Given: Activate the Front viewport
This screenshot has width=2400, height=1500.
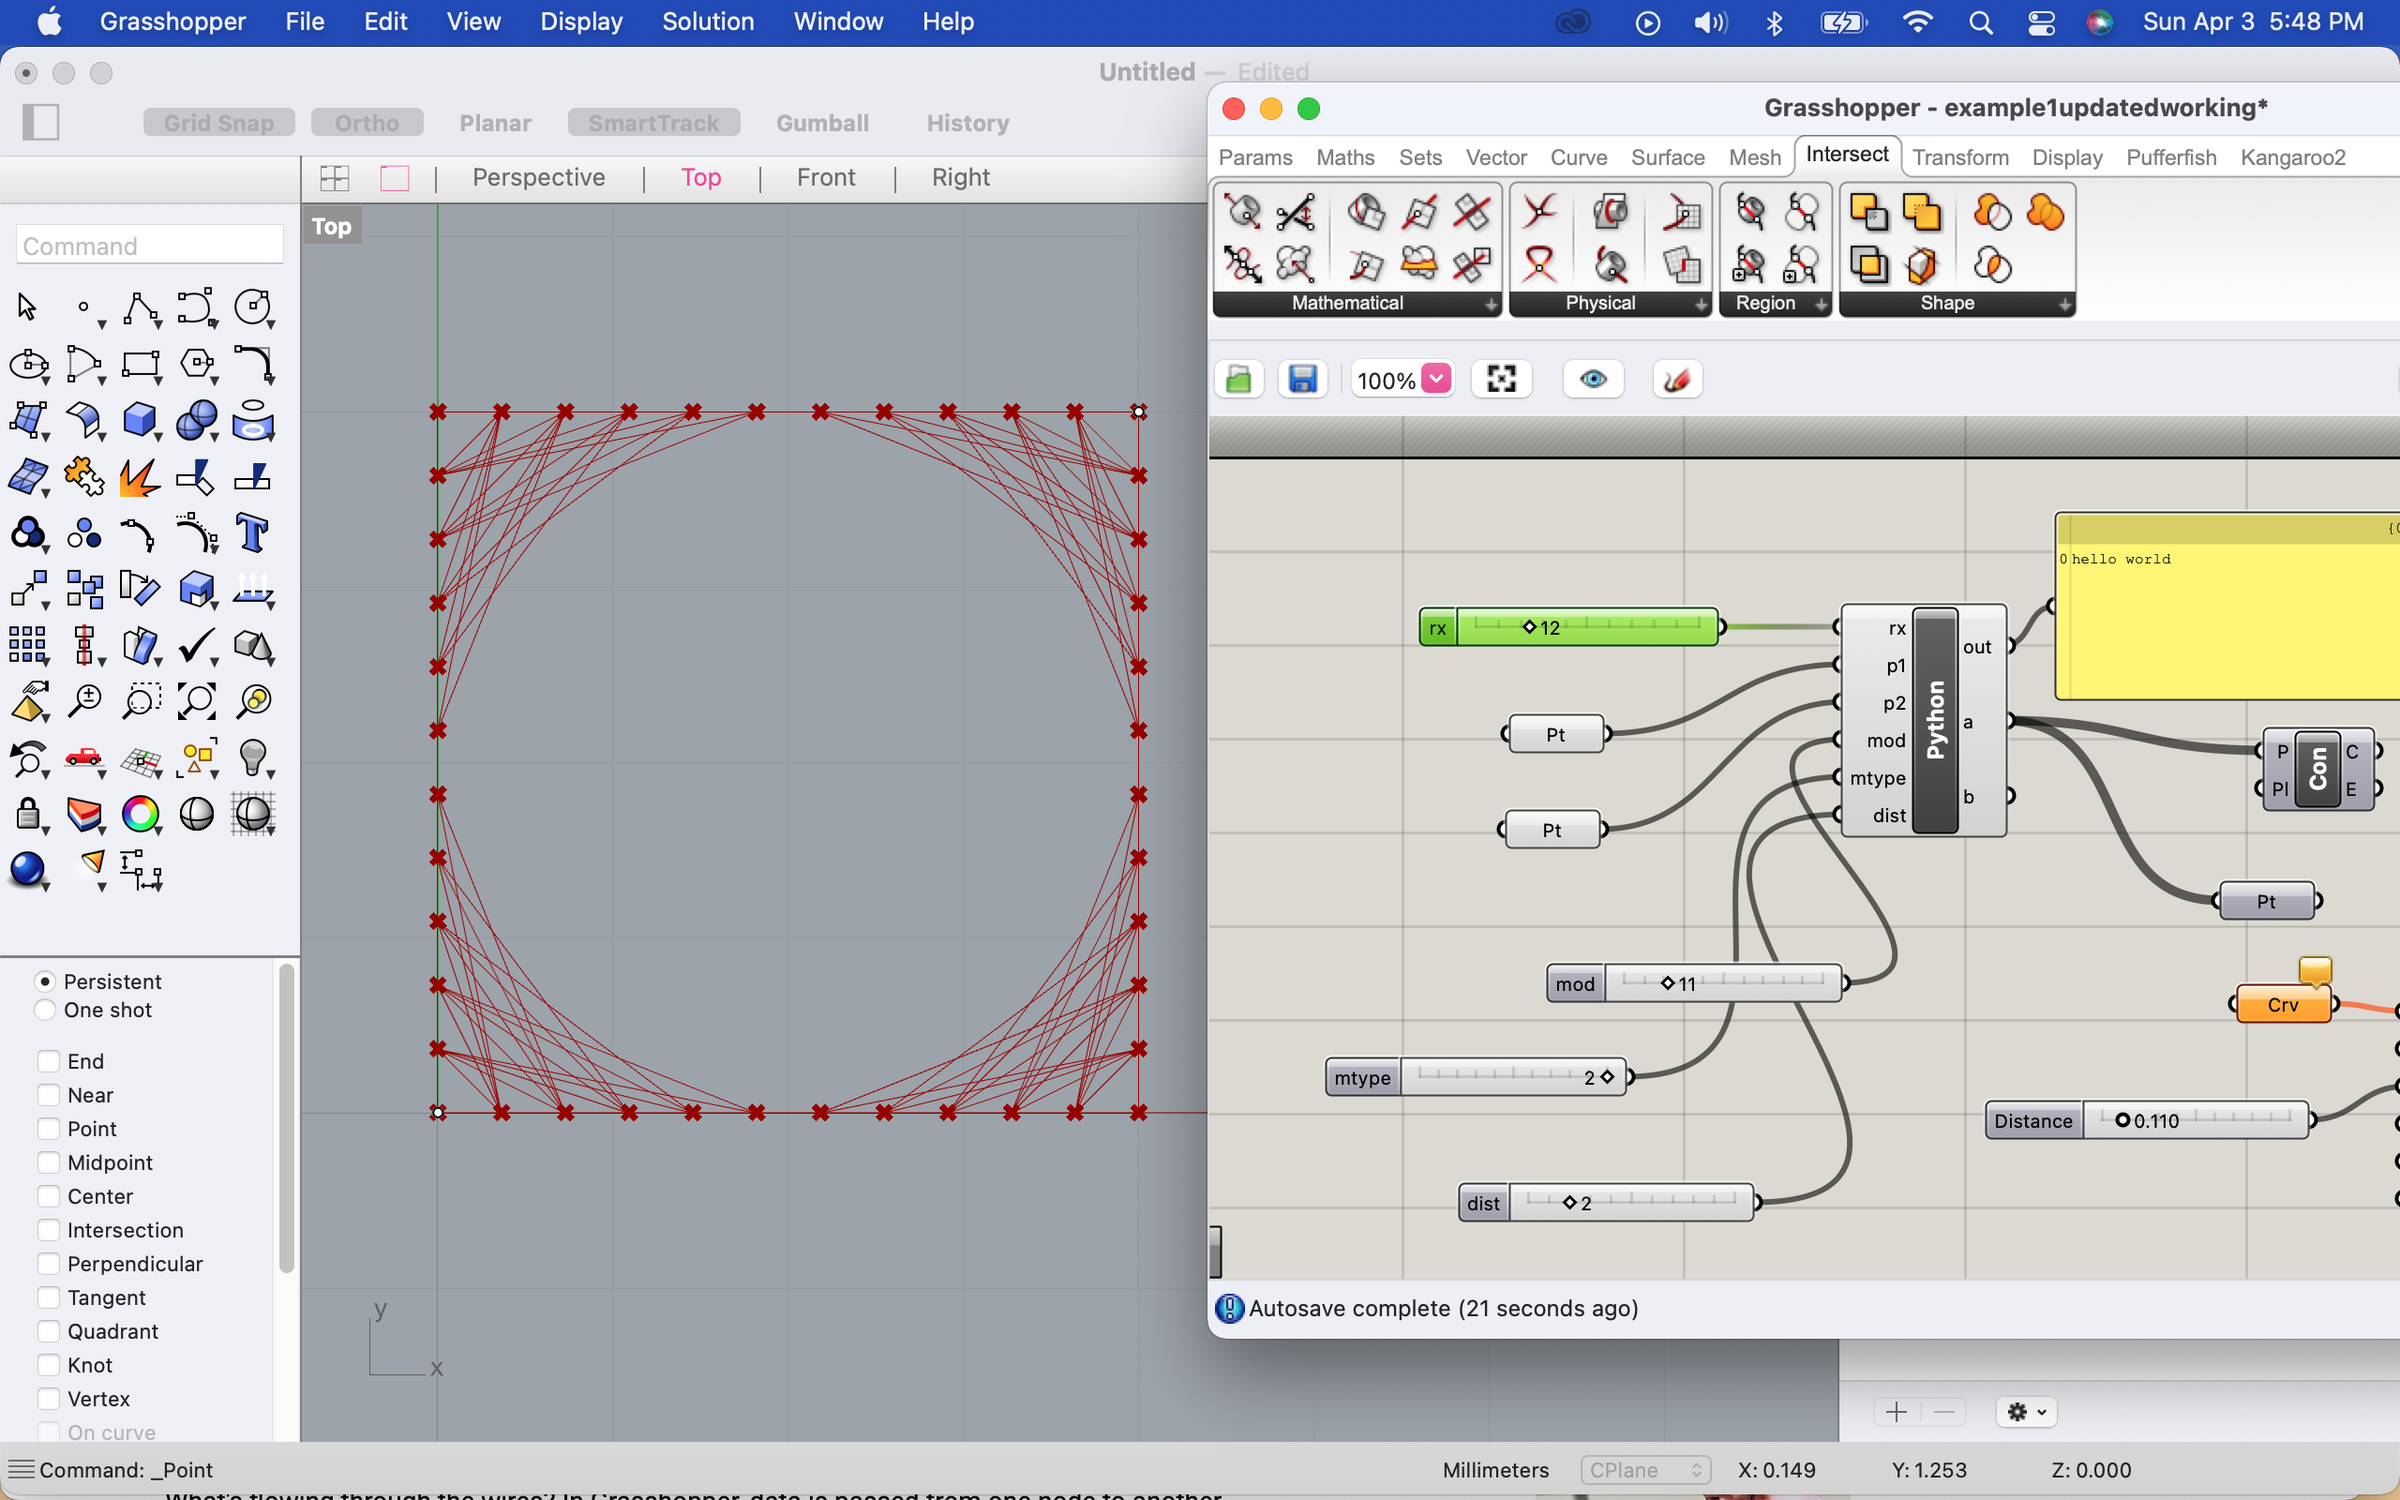Looking at the screenshot, I should [x=825, y=177].
